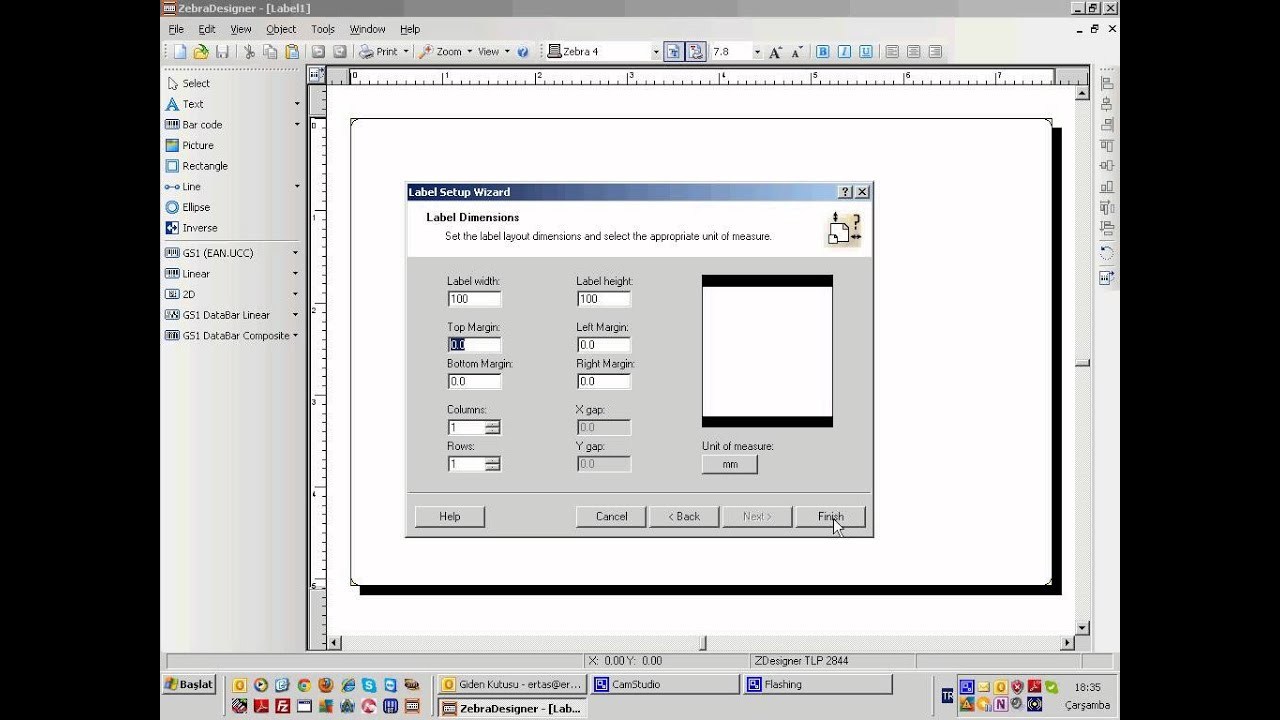Pick the Text tool

click(x=185, y=104)
